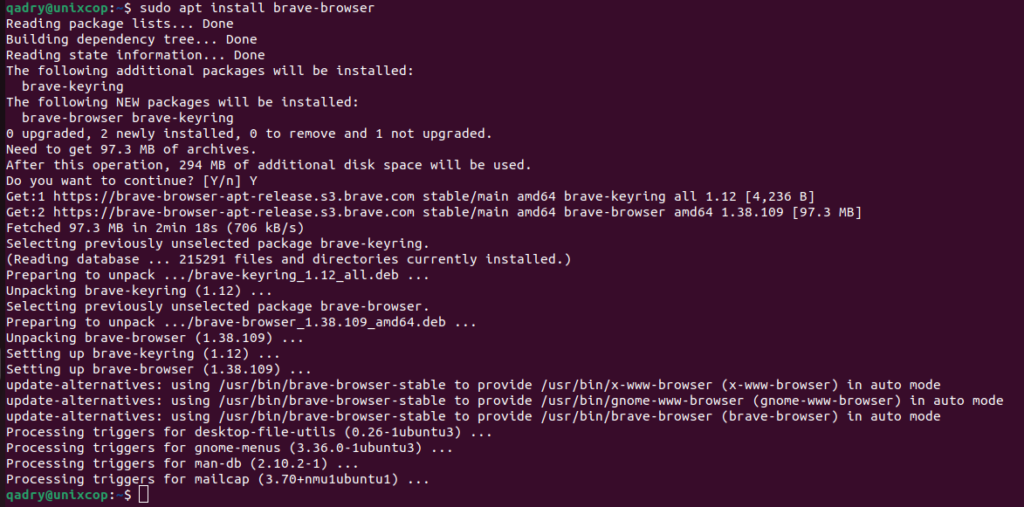Click the 'Reading package lists... Done' line

(x=120, y=24)
